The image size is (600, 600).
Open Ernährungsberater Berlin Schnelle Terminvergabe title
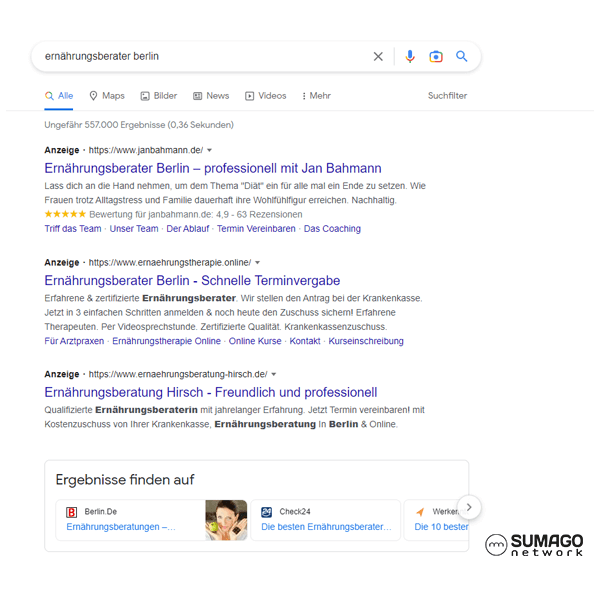pos(192,280)
